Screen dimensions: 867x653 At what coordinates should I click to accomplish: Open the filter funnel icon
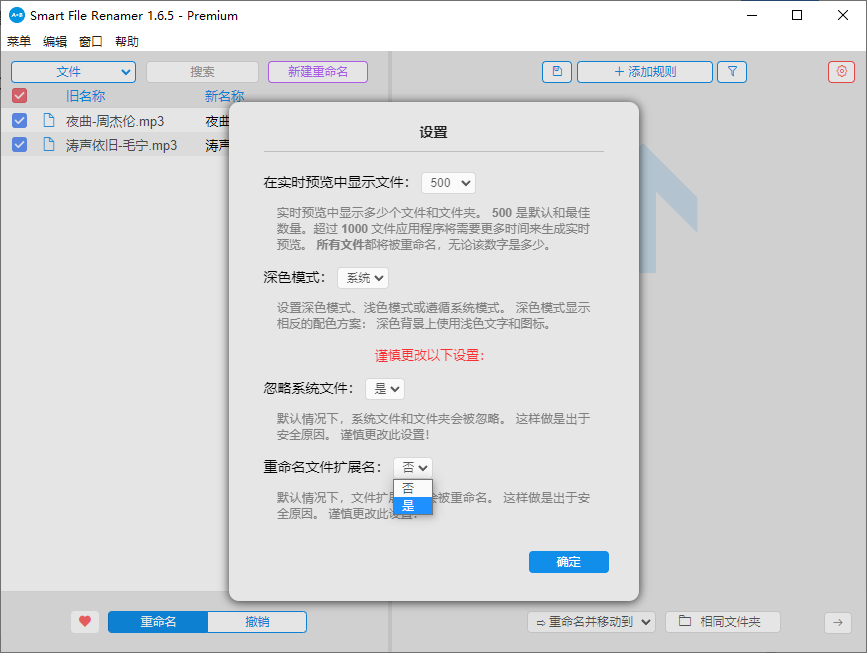pyautogui.click(x=731, y=72)
